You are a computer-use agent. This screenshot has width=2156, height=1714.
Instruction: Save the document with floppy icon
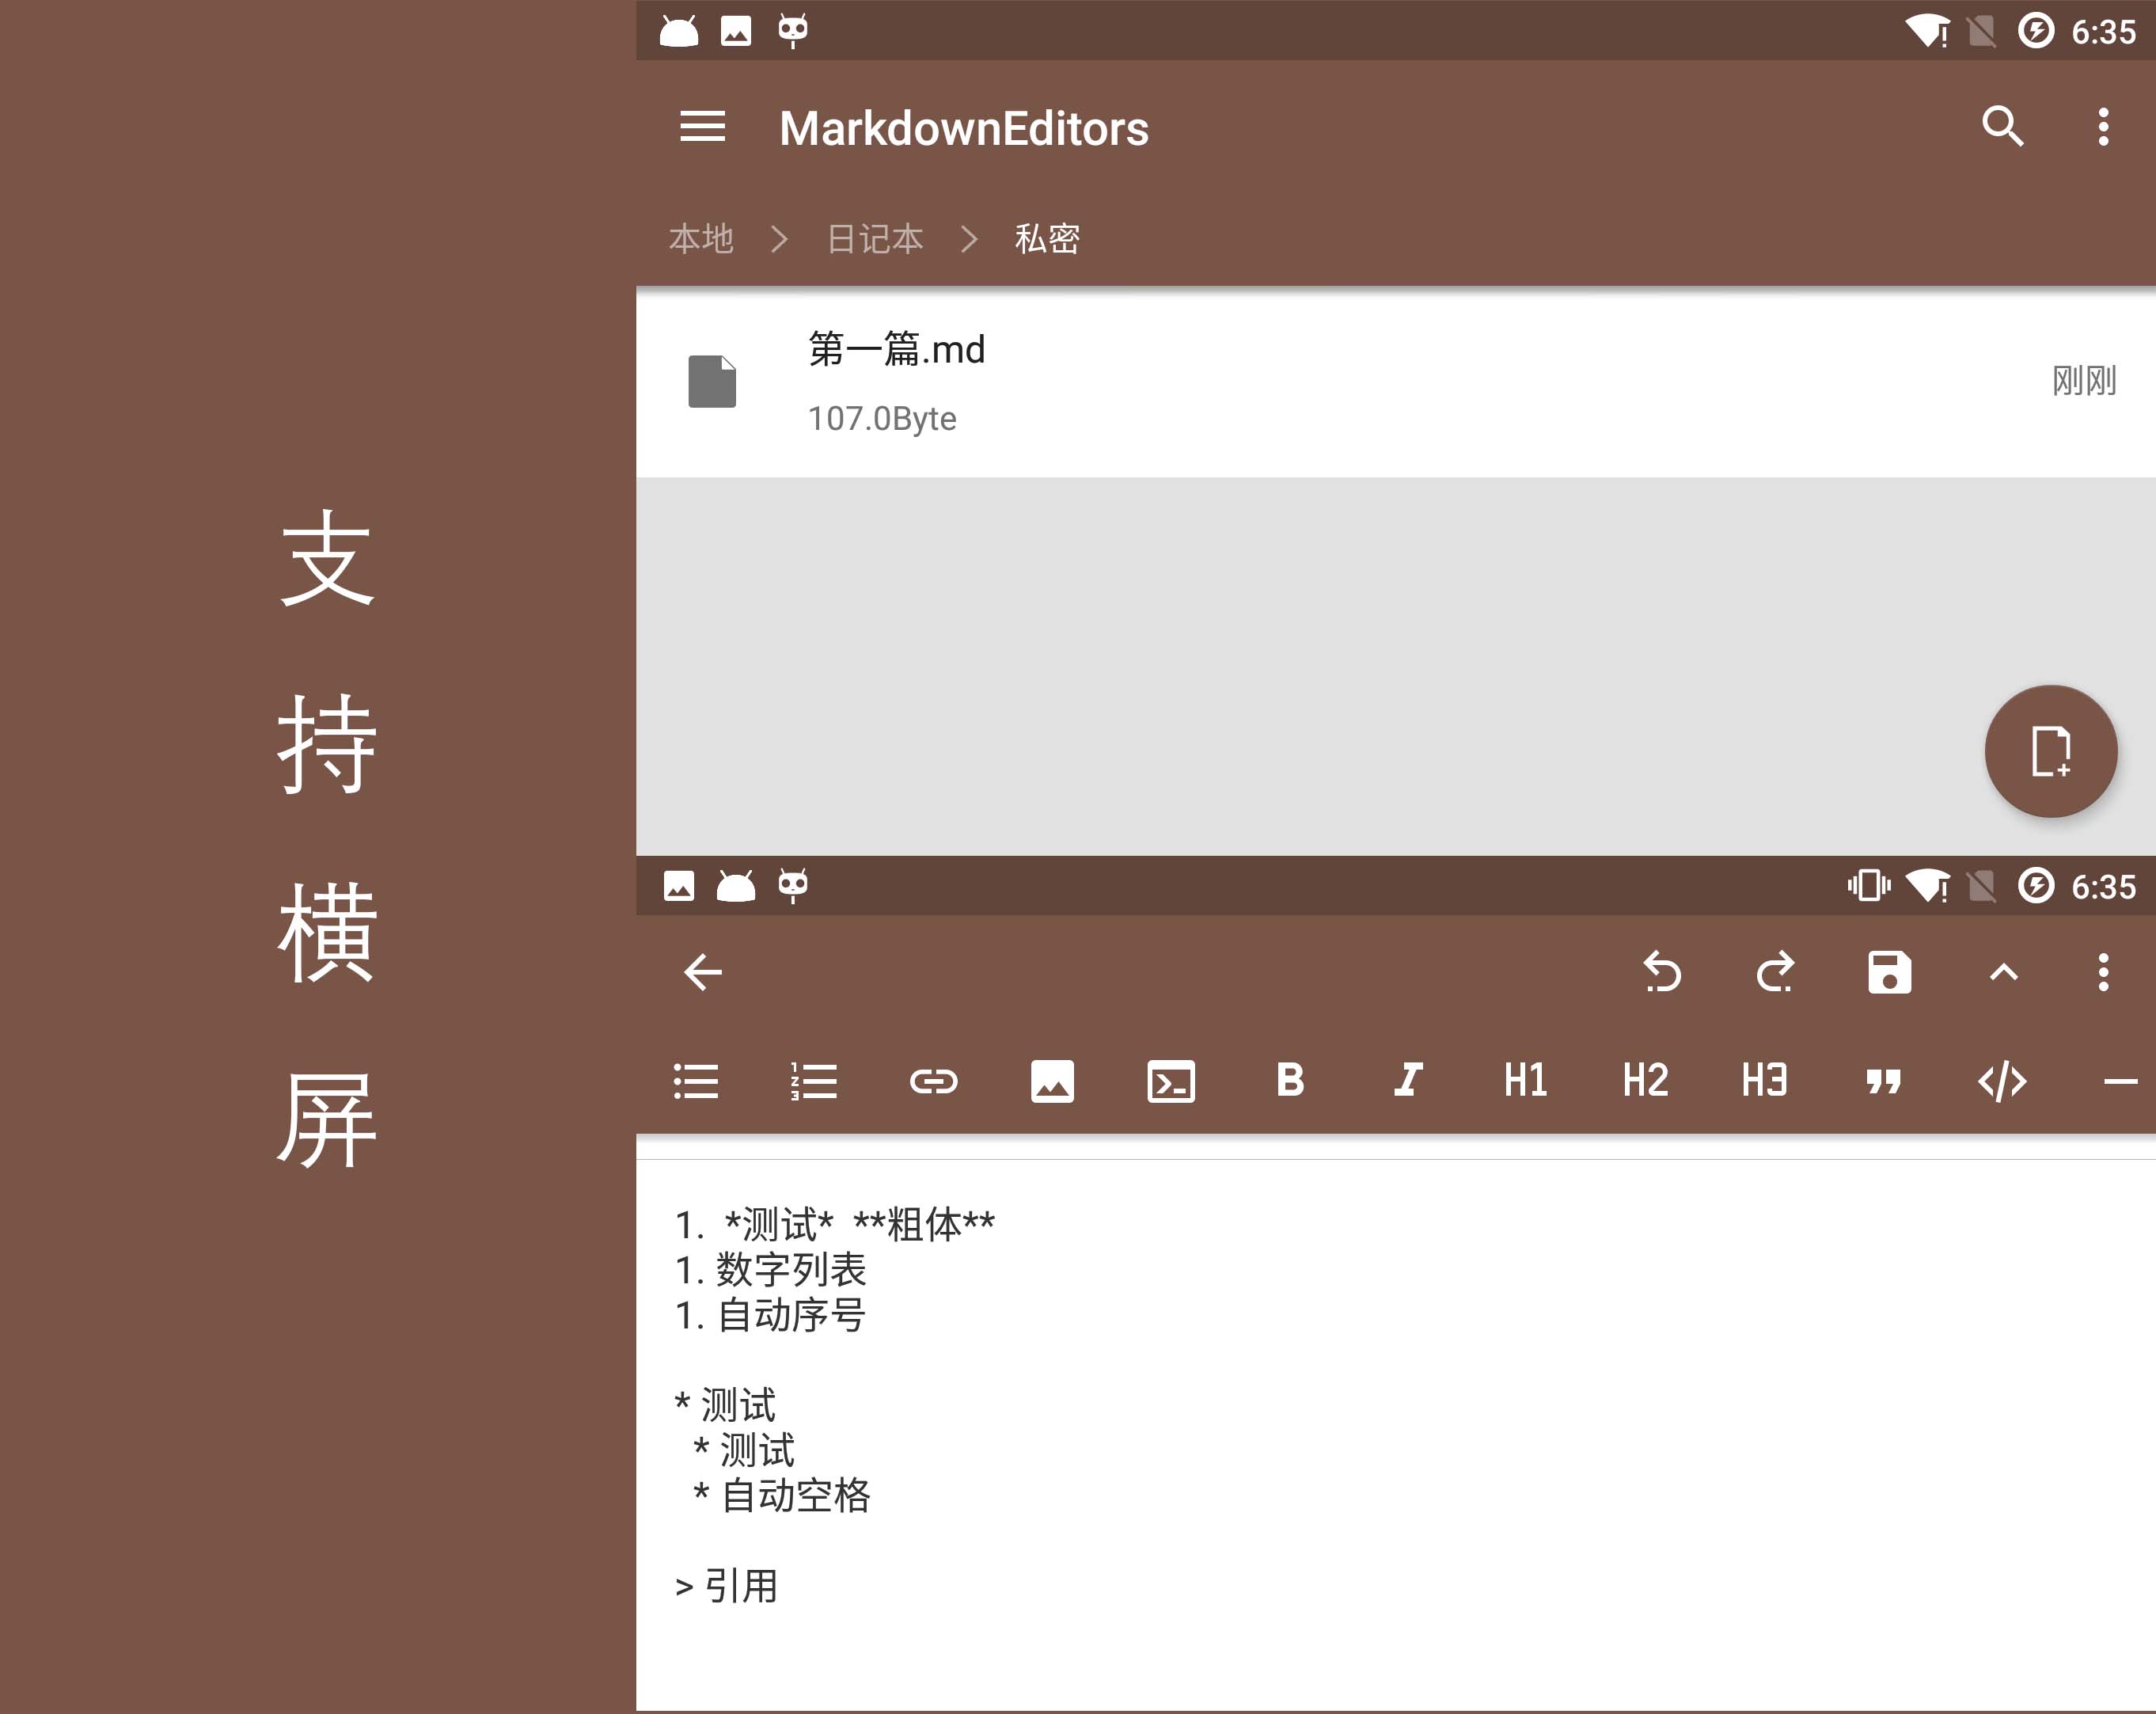(x=1889, y=972)
